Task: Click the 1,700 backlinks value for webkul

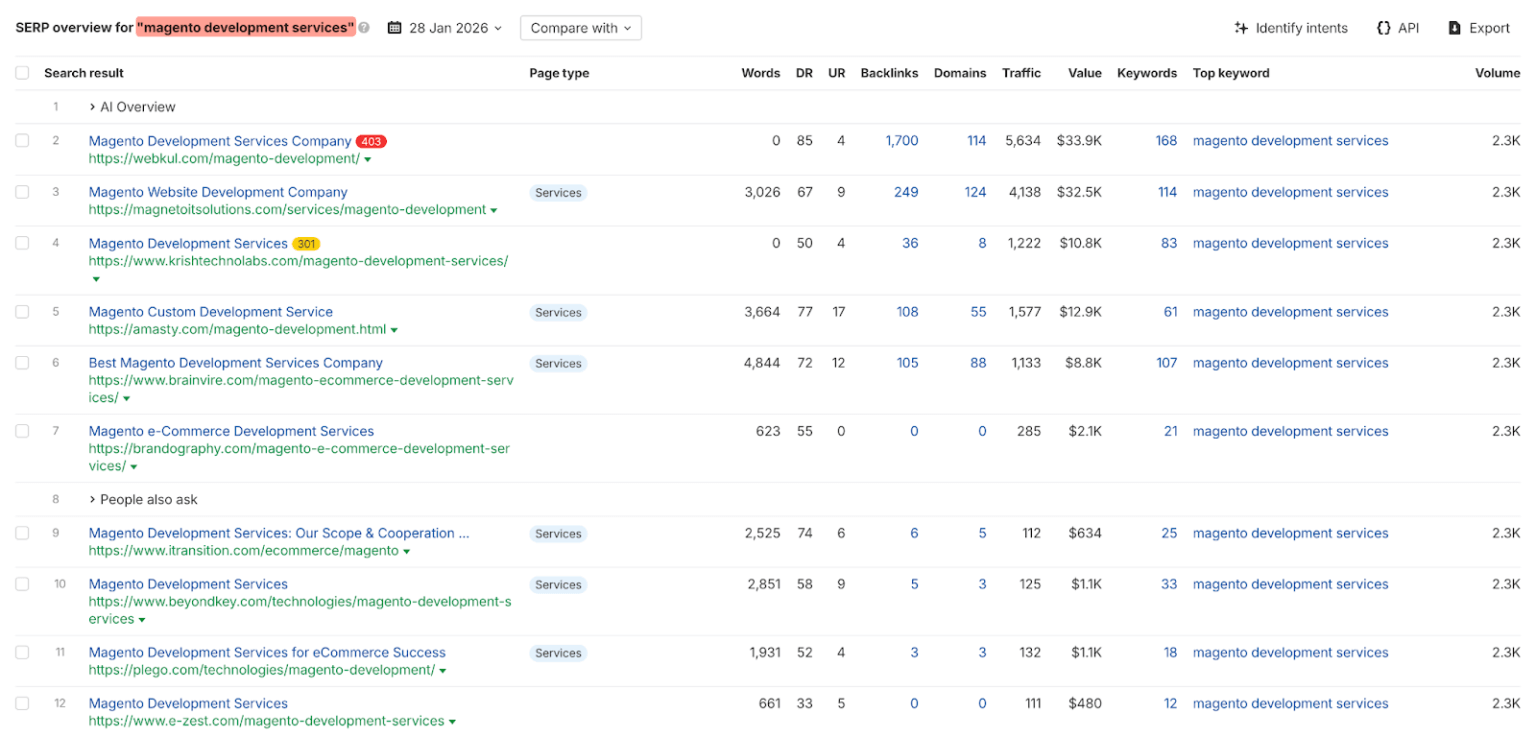Action: point(902,141)
